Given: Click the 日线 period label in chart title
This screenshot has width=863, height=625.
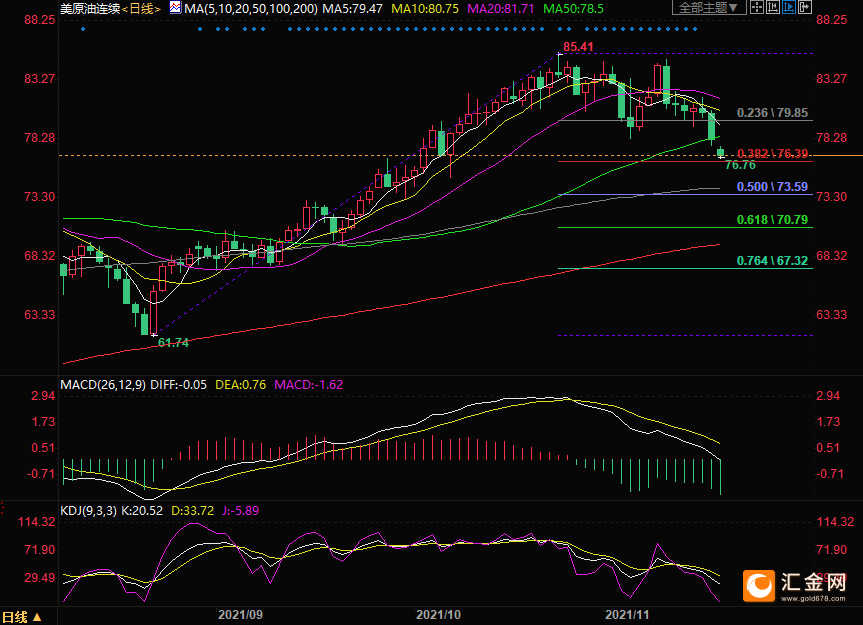Looking at the screenshot, I should point(143,8).
